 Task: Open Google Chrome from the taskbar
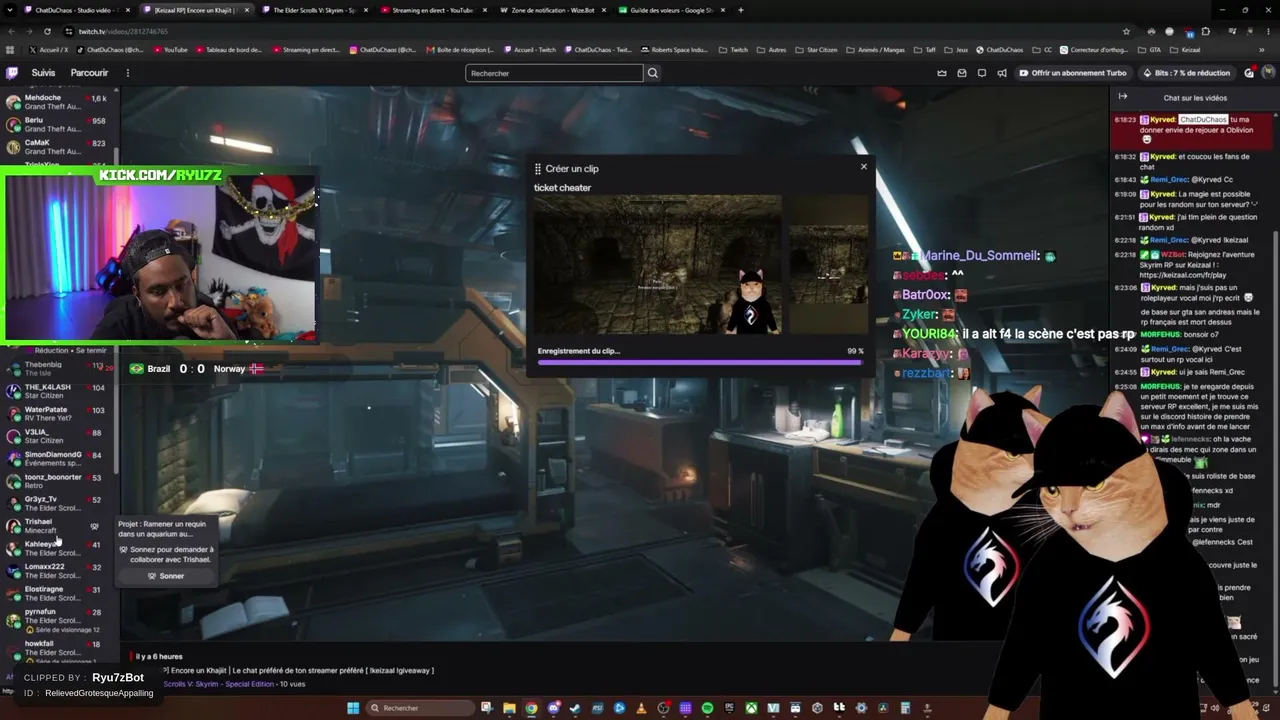point(531,708)
